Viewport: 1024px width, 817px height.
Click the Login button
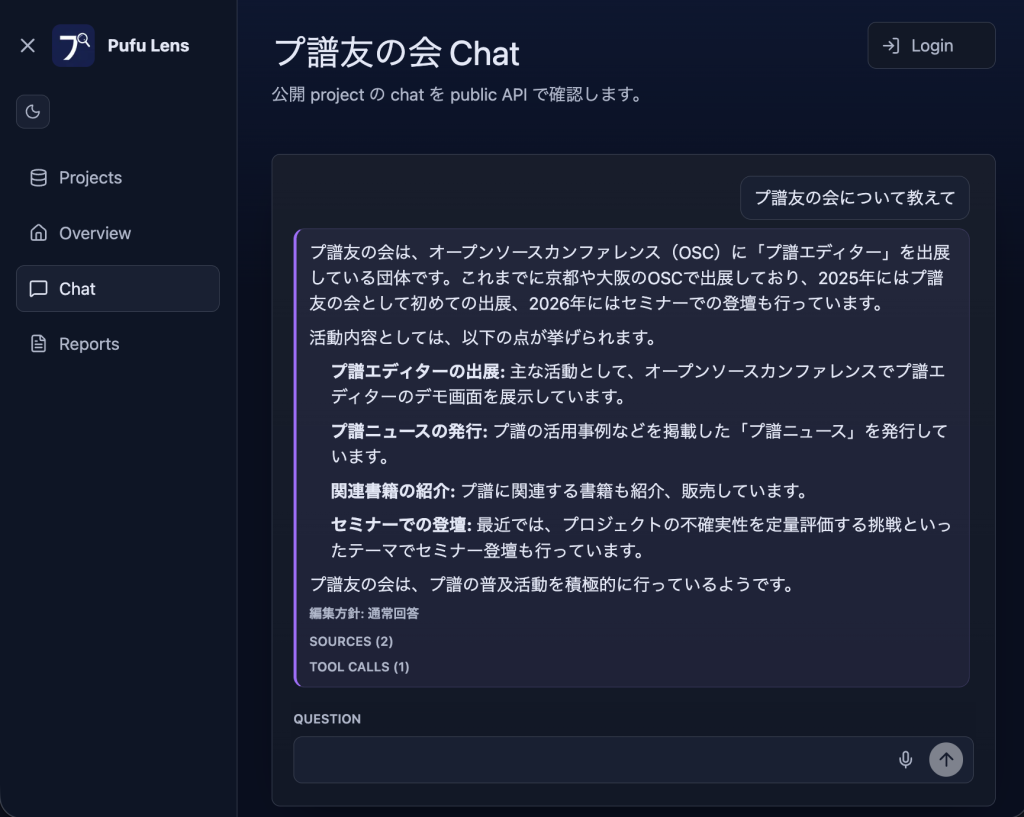click(x=931, y=46)
